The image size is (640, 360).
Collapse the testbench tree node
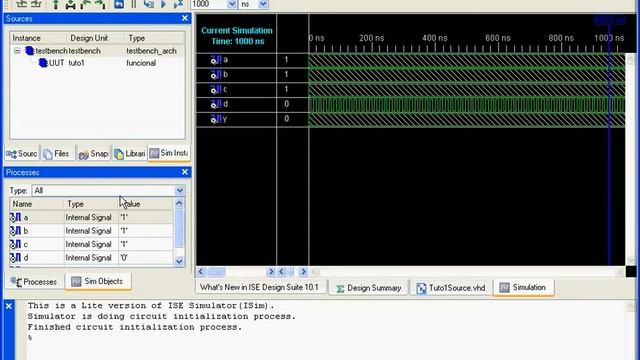(17, 51)
